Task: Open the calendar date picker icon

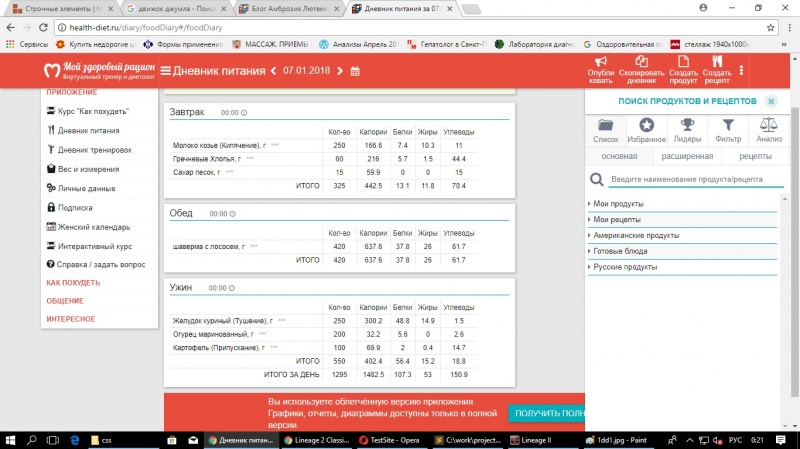Action: click(354, 71)
